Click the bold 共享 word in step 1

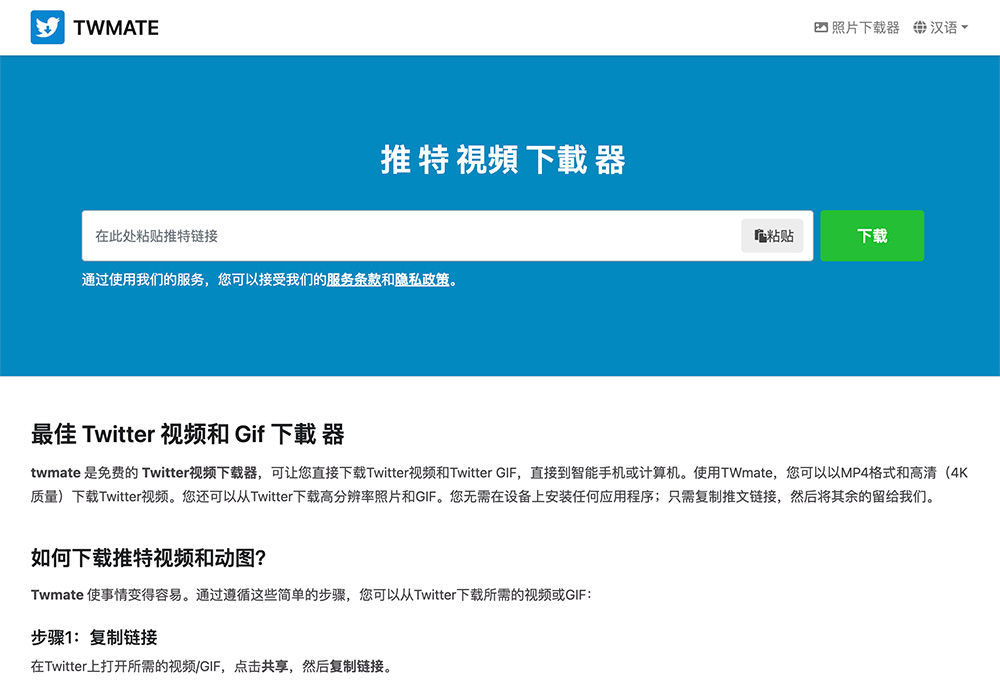coord(274,667)
